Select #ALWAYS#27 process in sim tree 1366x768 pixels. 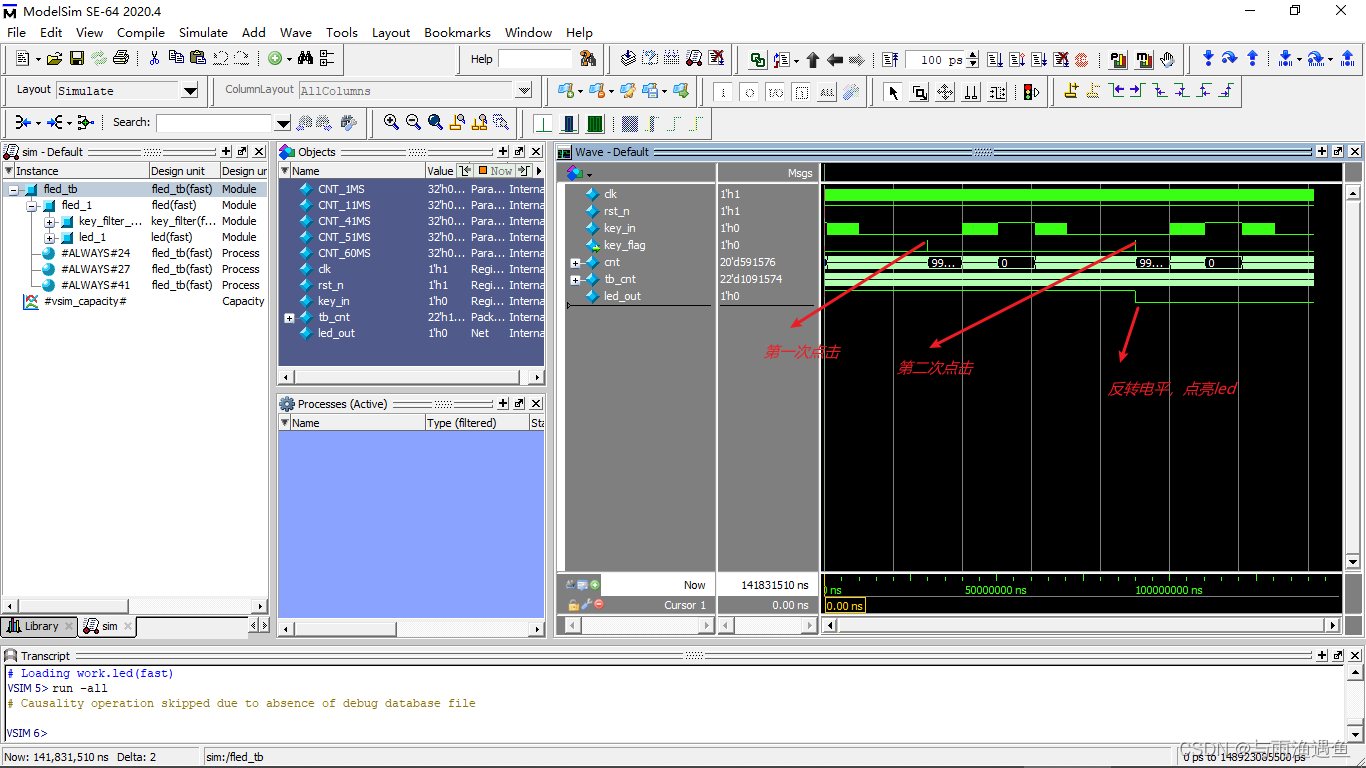coord(95,269)
